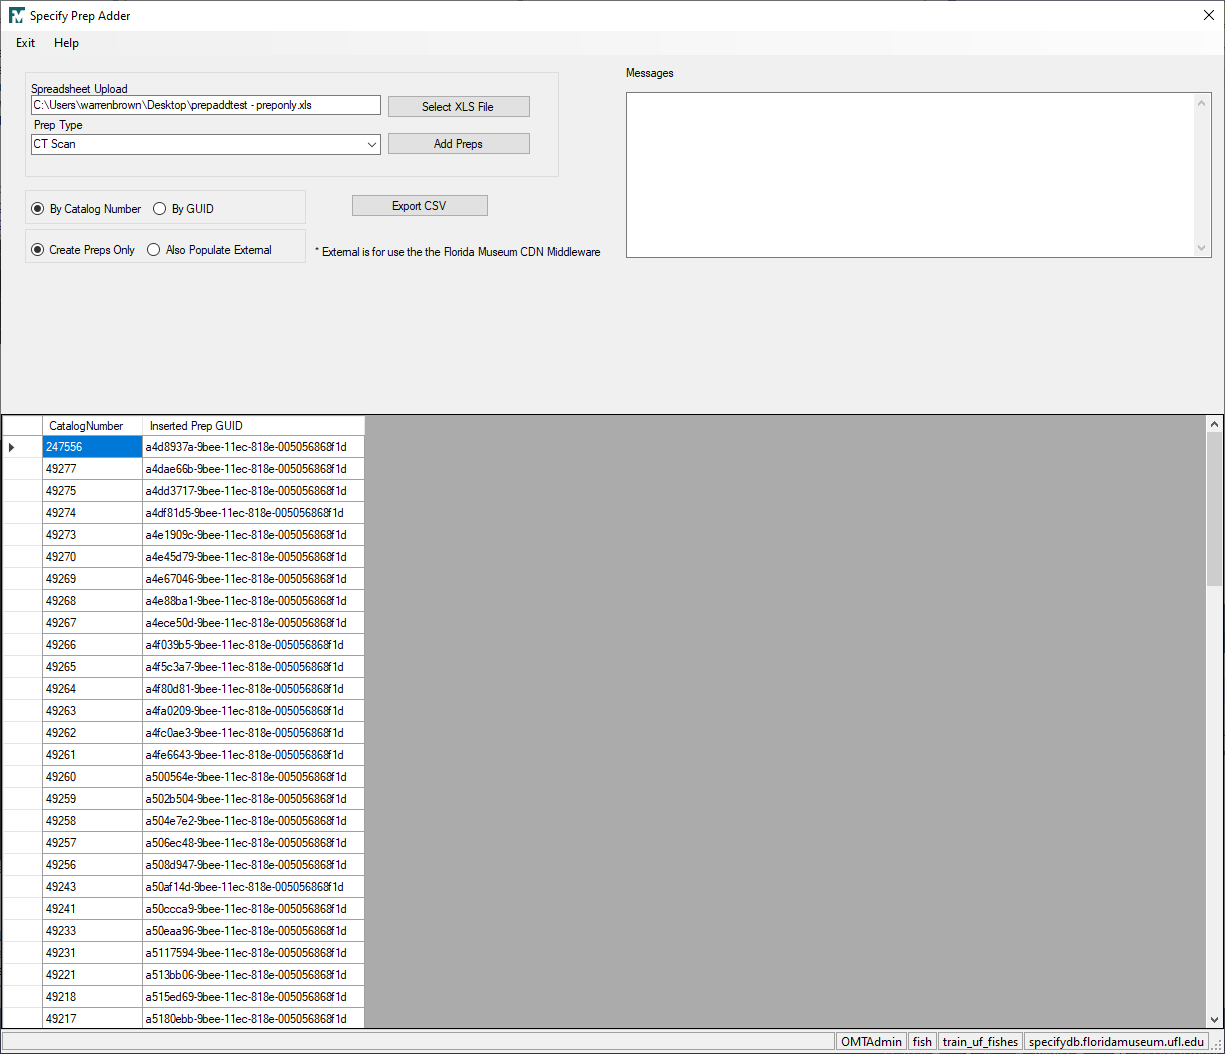This screenshot has height=1054, width=1225.
Task: Click the Specify Prep Adder app icon
Action: pos(16,16)
